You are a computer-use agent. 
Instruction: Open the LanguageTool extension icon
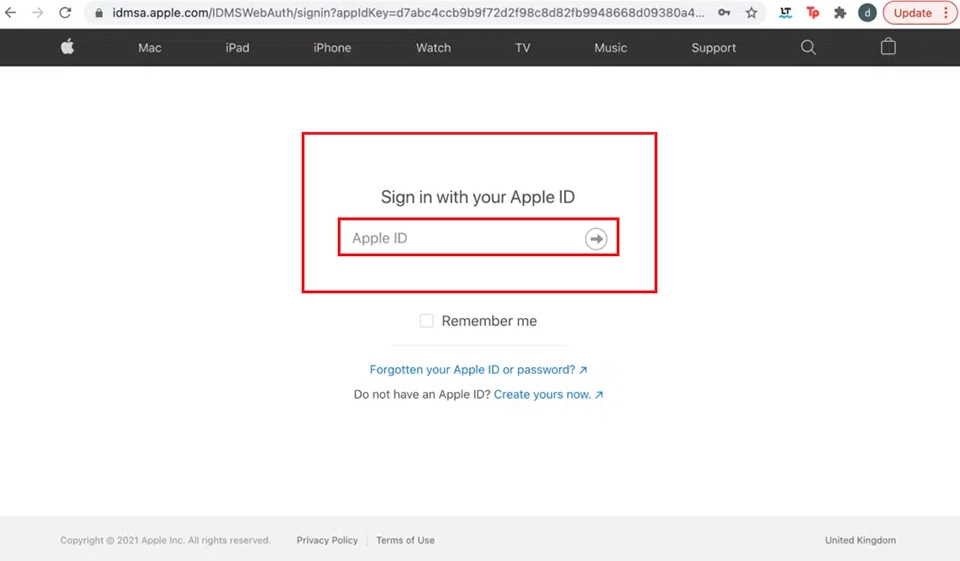click(x=785, y=12)
